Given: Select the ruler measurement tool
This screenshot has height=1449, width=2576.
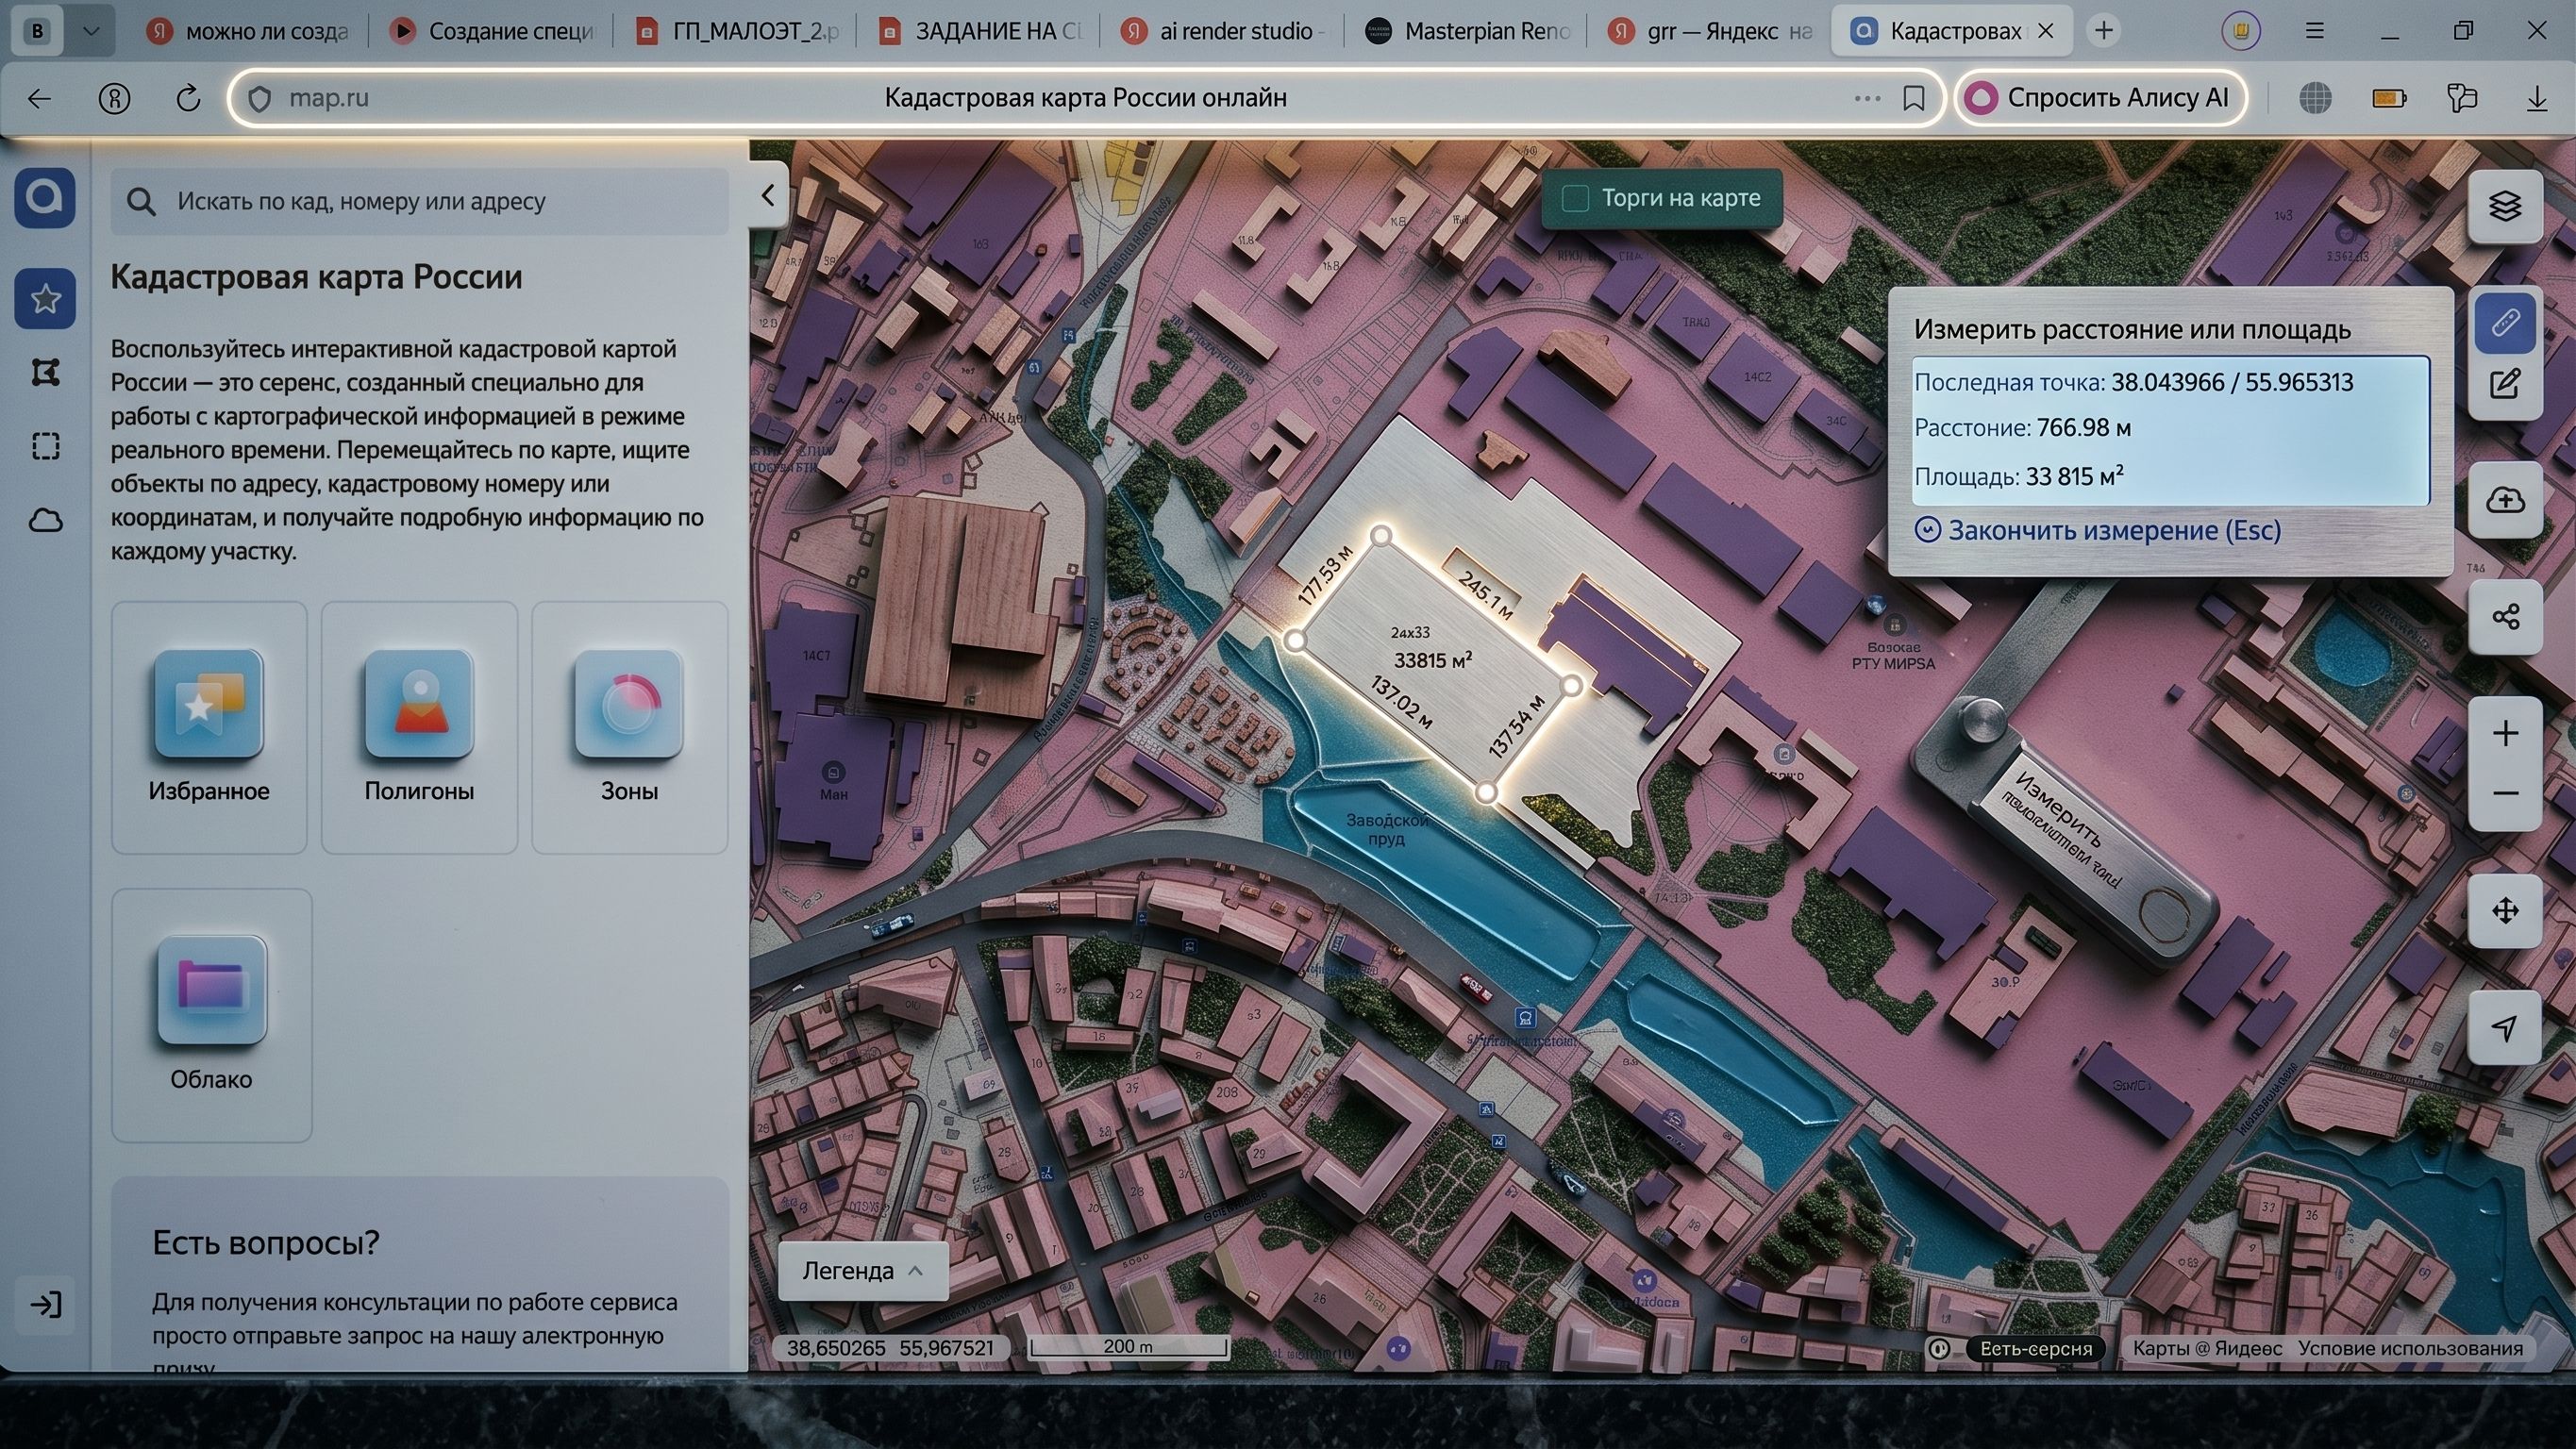Looking at the screenshot, I should click(2504, 323).
